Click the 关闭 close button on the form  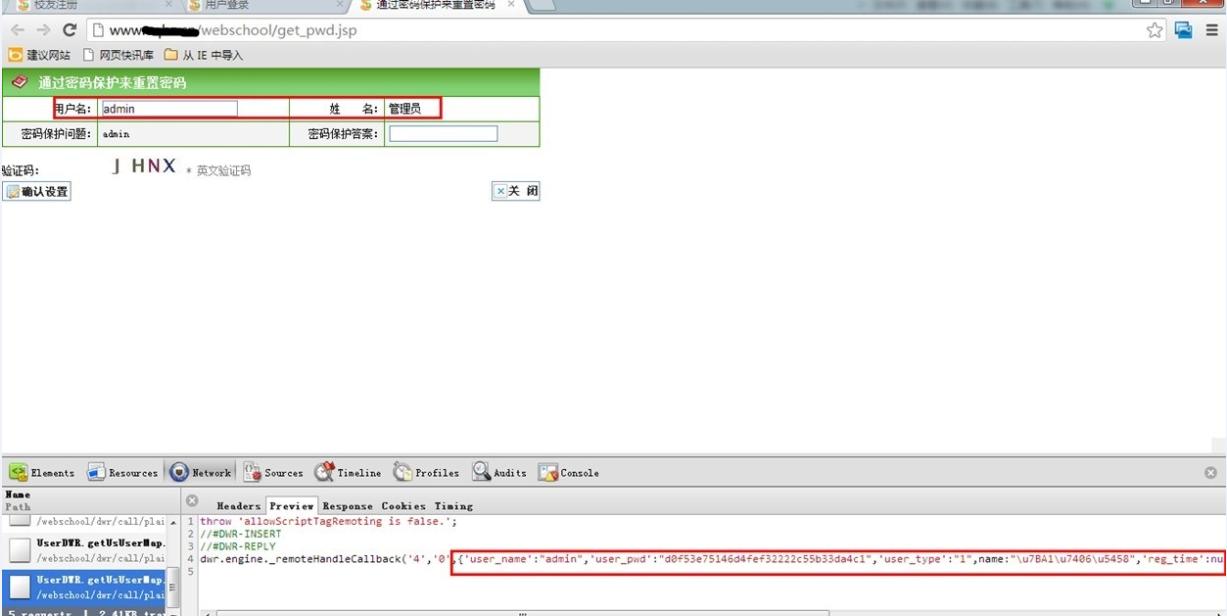tap(516, 191)
